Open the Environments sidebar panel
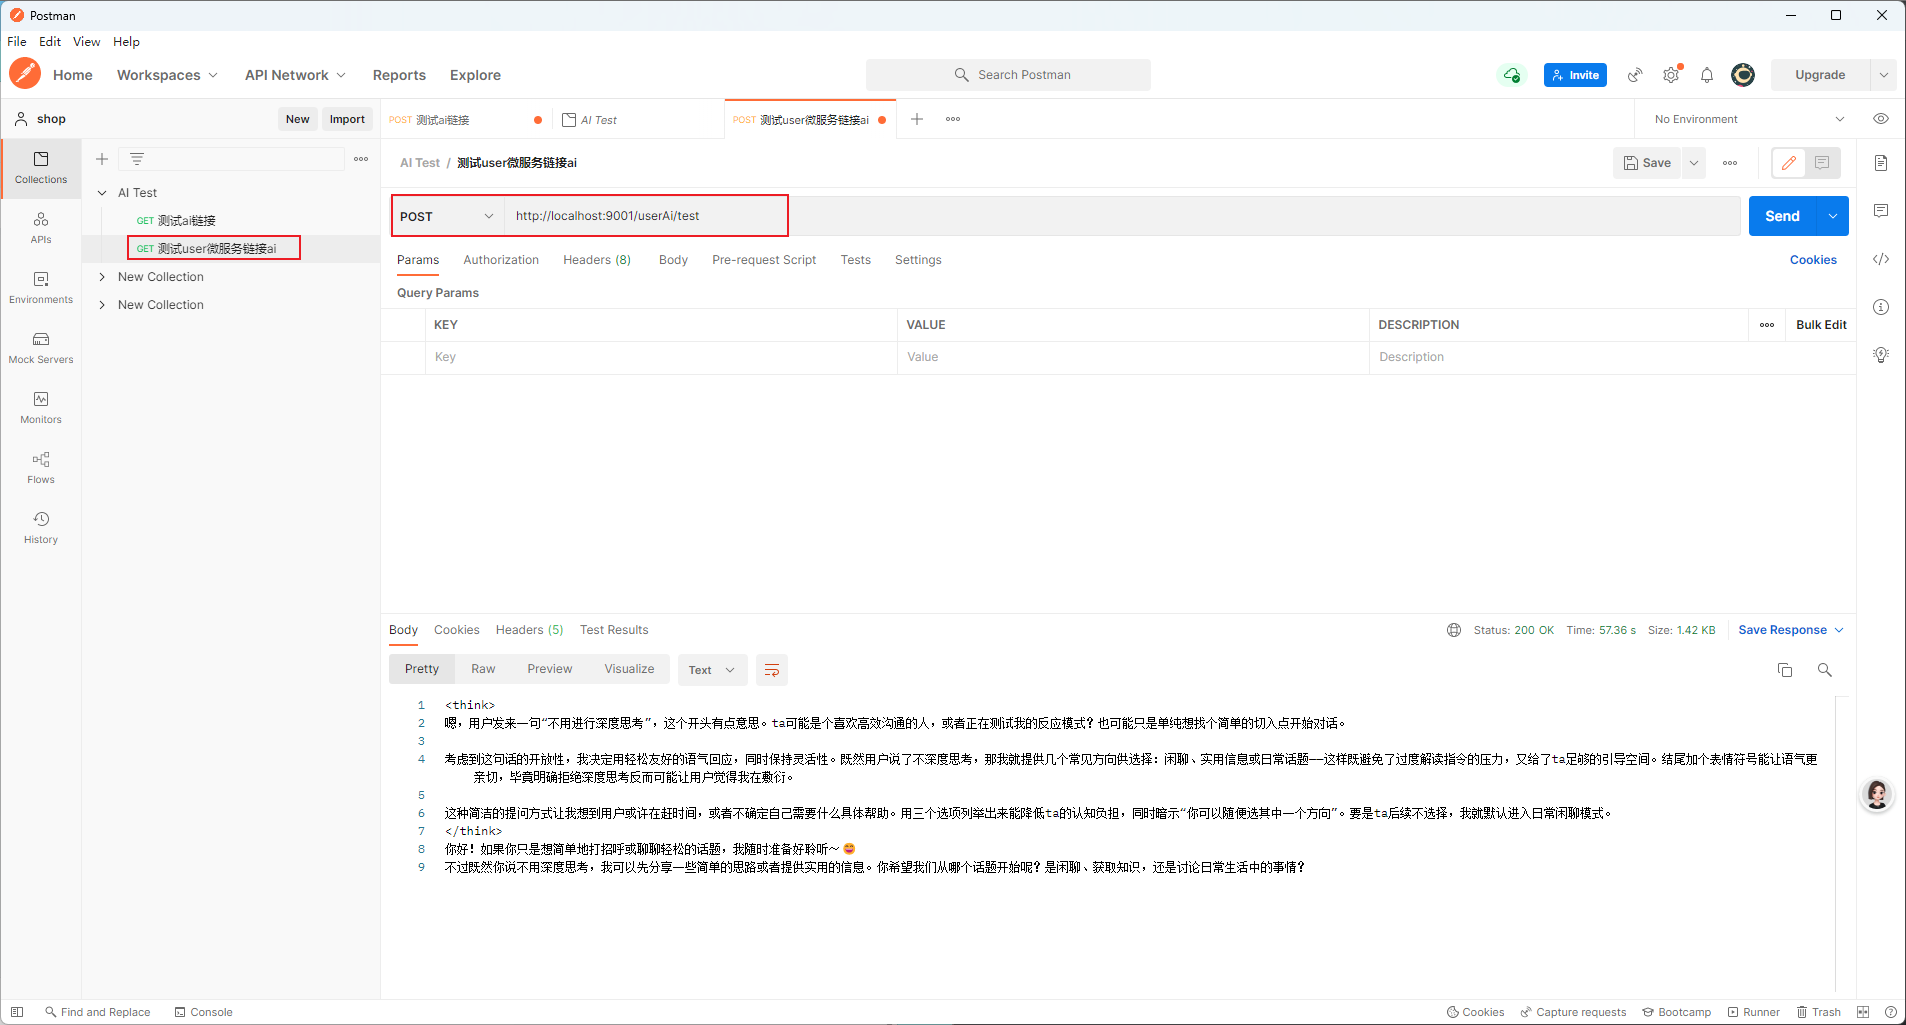Screen dimensions: 1906x1025 point(41,288)
